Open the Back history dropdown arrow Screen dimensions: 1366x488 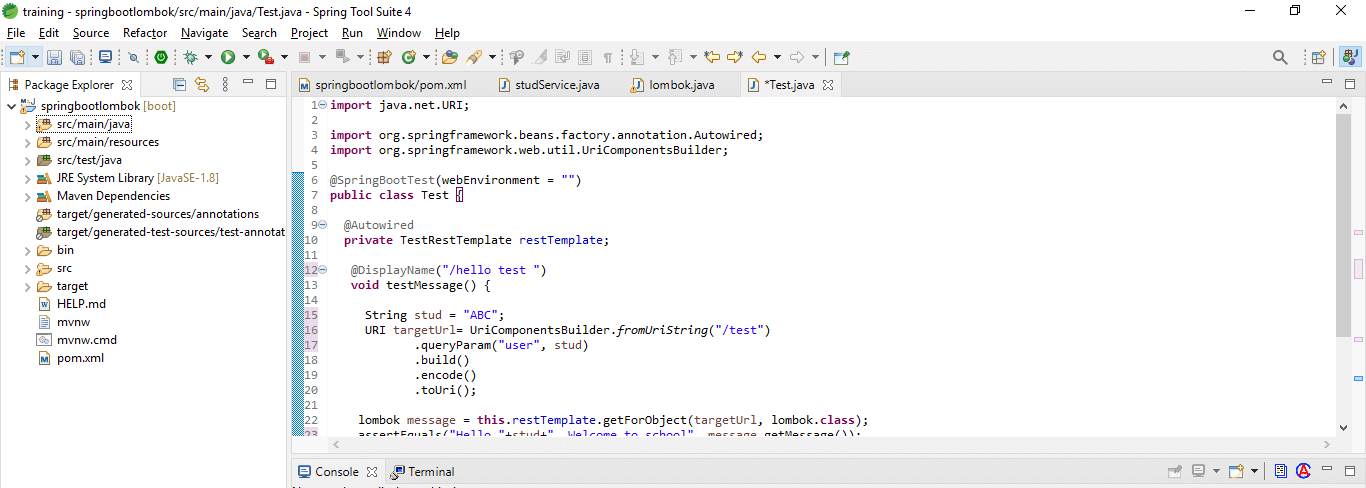[776, 58]
